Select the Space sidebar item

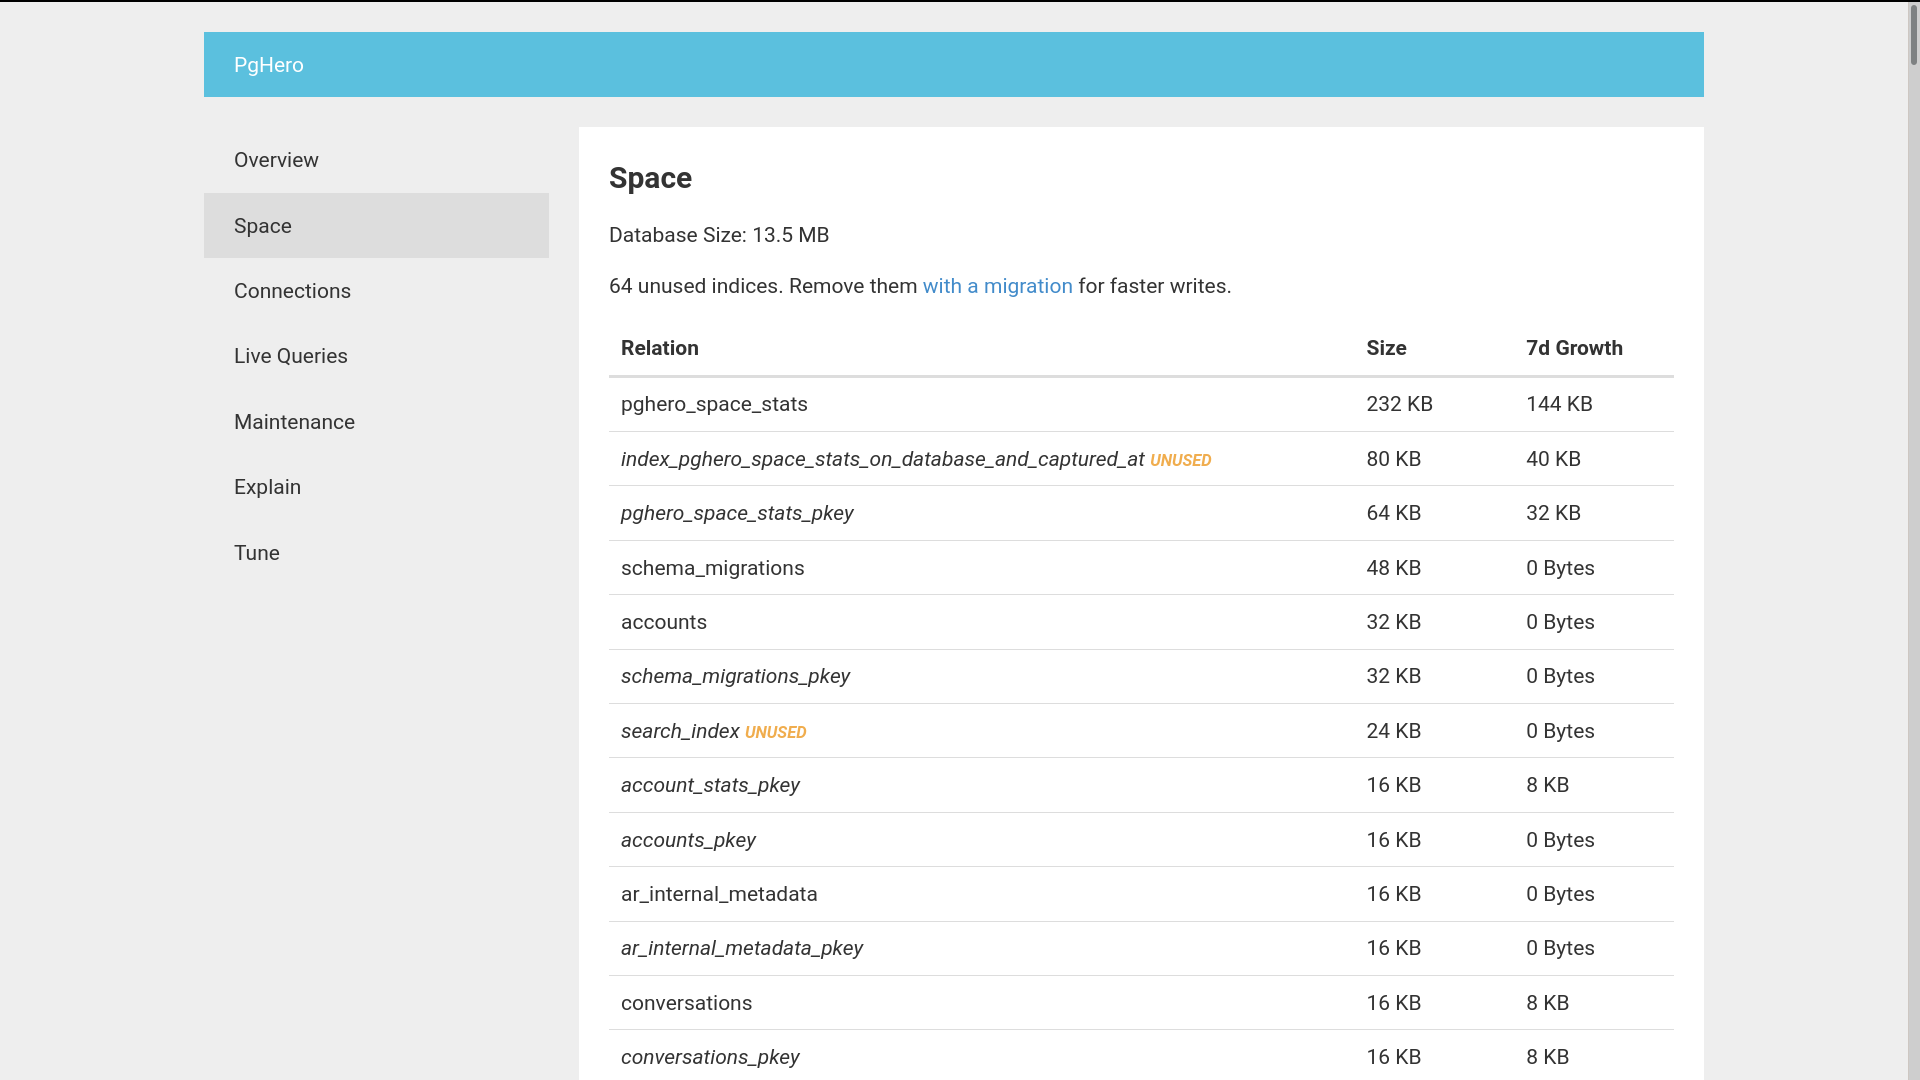(263, 226)
